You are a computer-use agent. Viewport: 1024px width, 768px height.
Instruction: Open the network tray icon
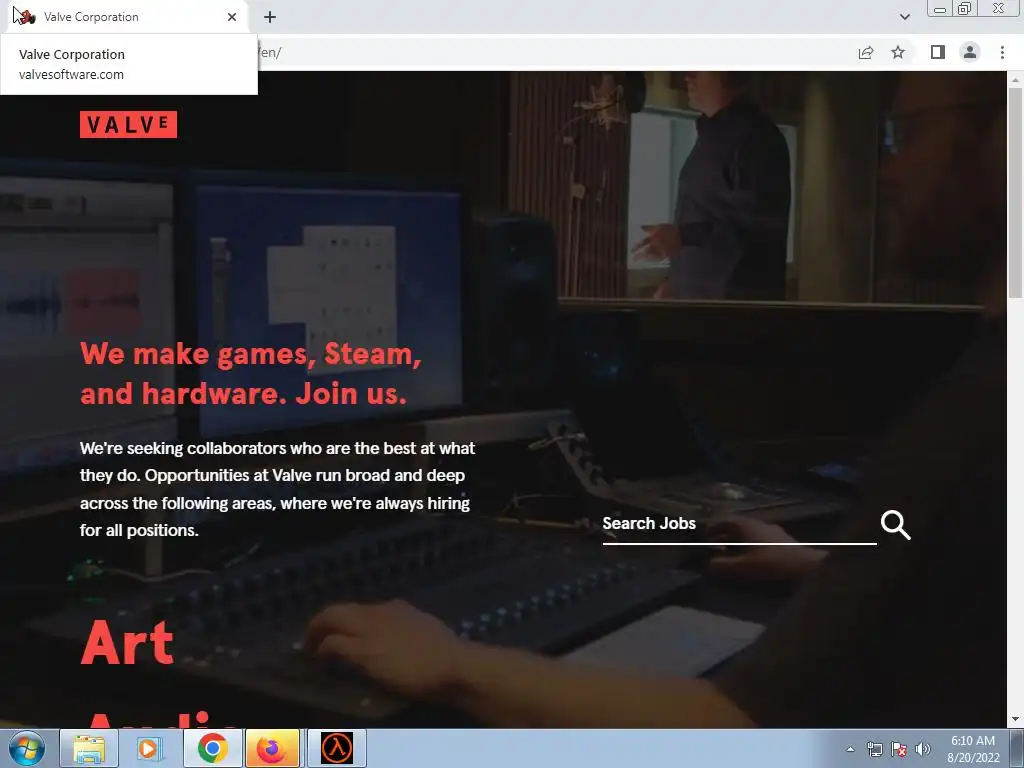point(874,749)
